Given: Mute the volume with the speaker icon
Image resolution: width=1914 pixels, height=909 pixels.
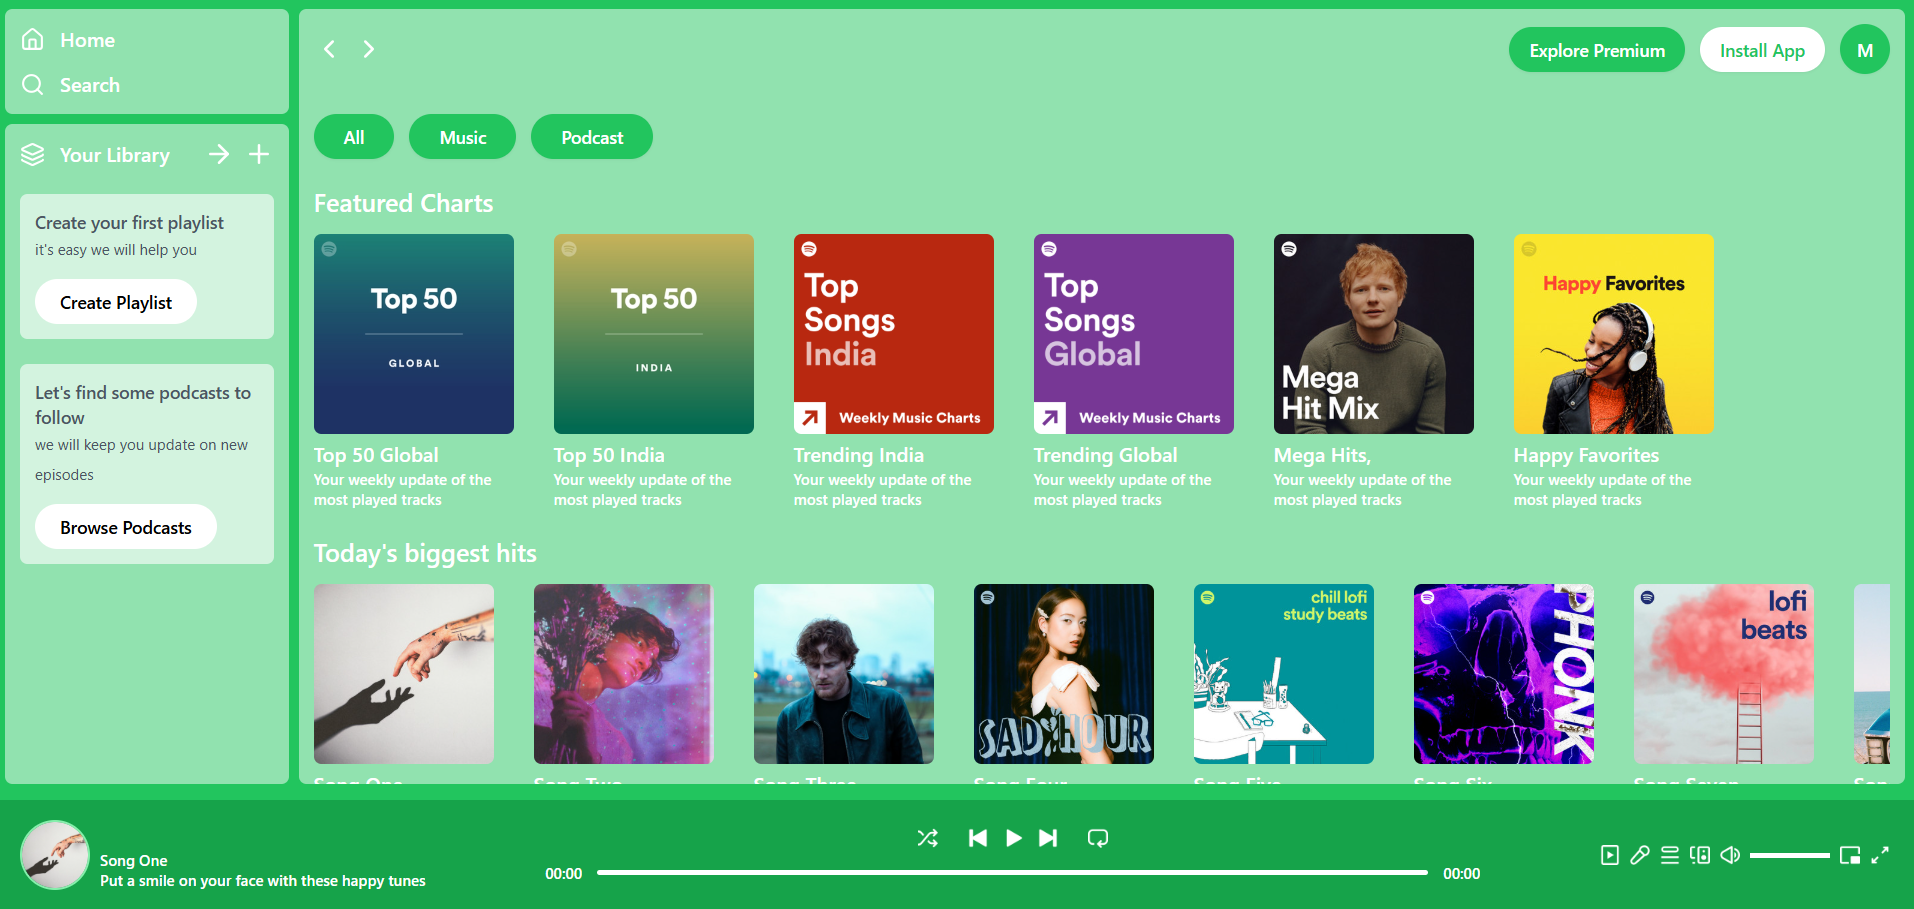Looking at the screenshot, I should 1730,855.
